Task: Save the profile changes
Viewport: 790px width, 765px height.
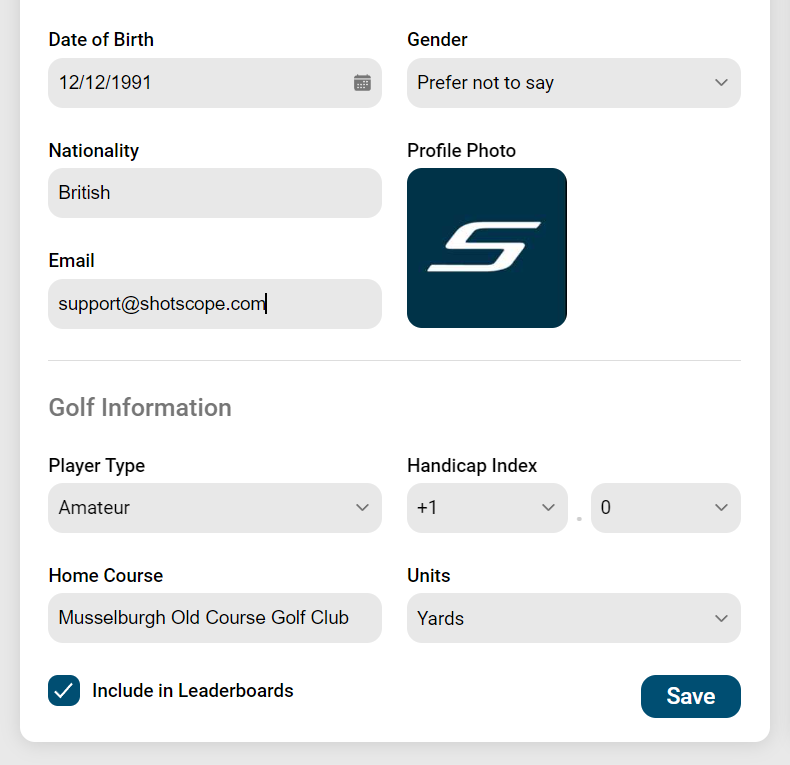Action: 691,696
